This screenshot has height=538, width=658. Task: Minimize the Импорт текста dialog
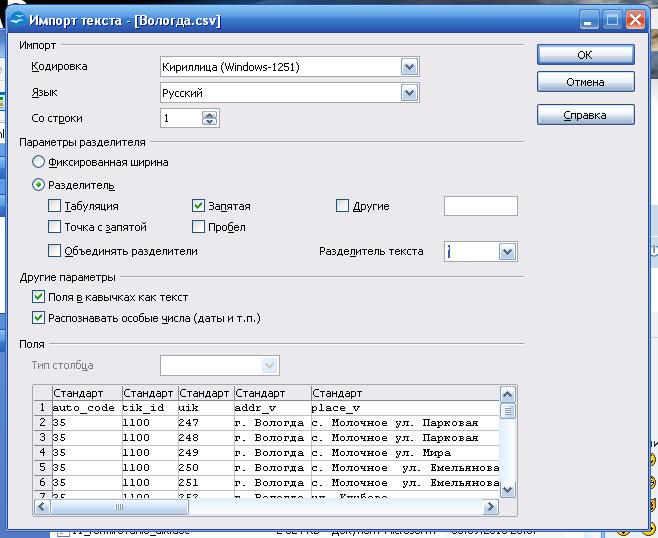click(x=588, y=20)
